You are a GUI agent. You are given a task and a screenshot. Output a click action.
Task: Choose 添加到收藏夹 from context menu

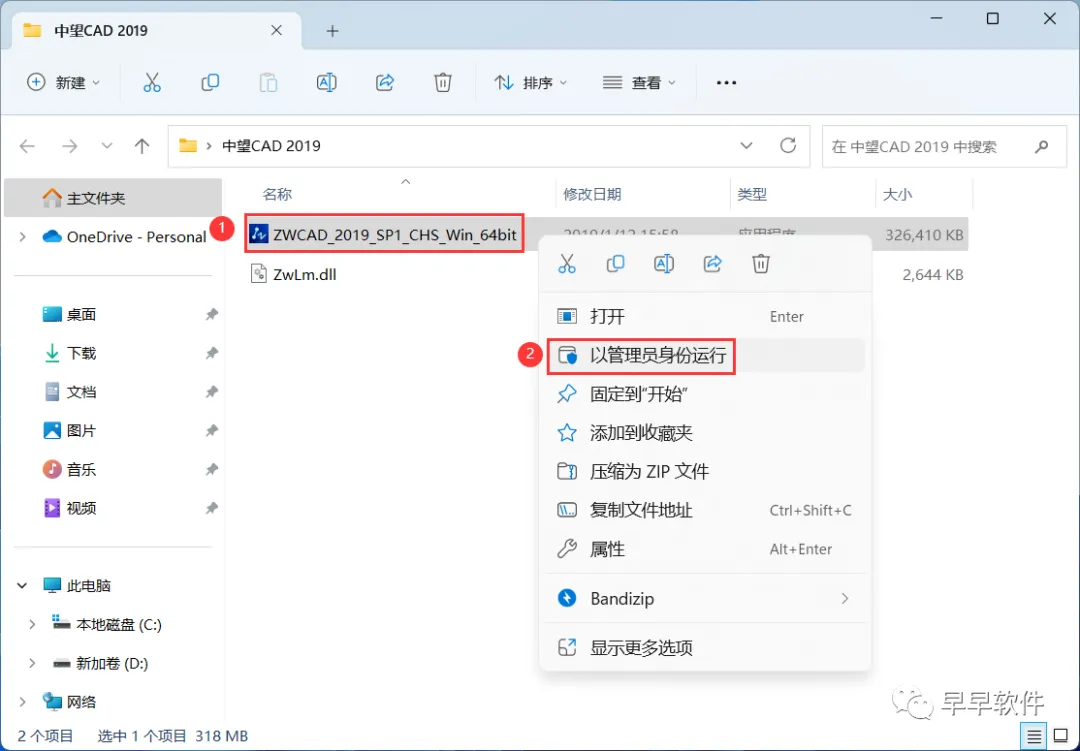coord(705,433)
